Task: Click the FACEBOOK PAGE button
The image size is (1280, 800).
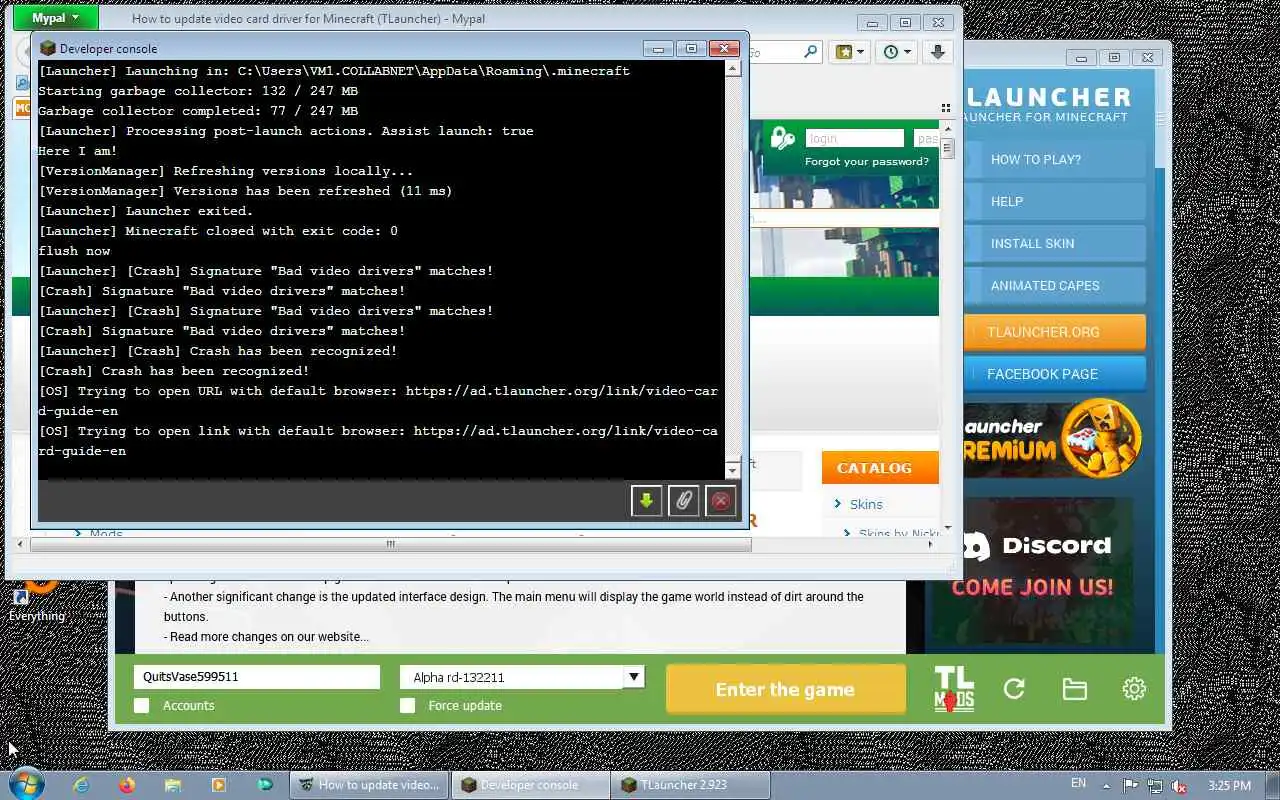Action: pyautogui.click(x=1055, y=373)
